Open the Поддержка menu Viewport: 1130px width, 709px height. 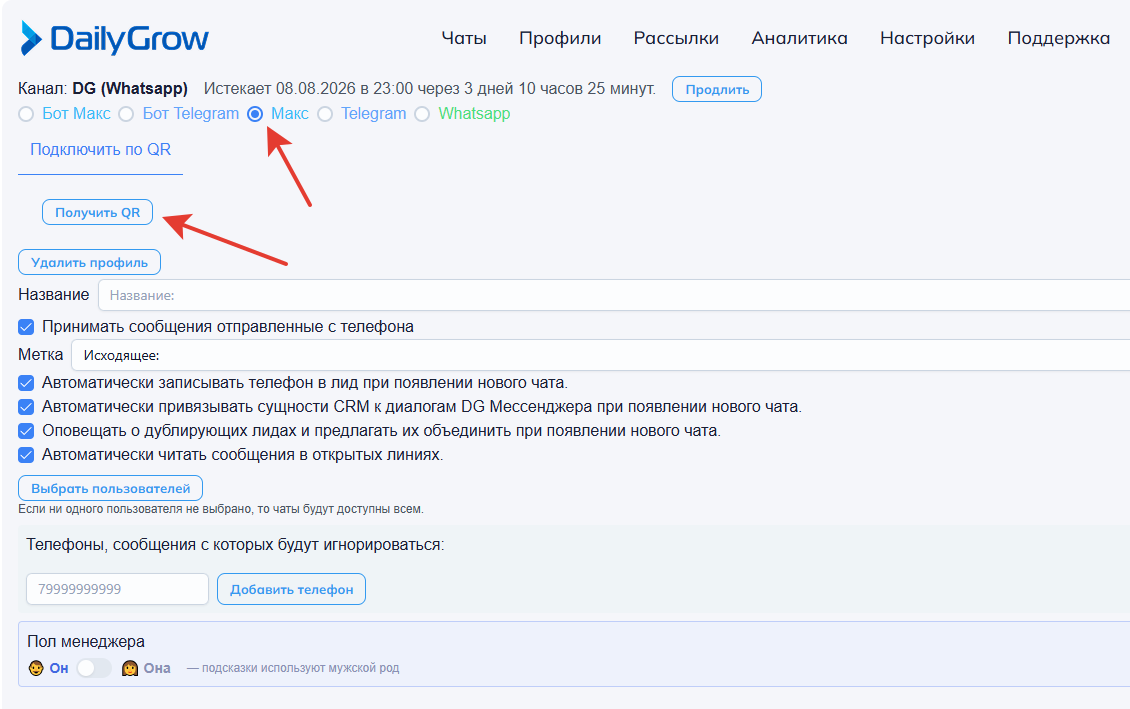[1059, 38]
